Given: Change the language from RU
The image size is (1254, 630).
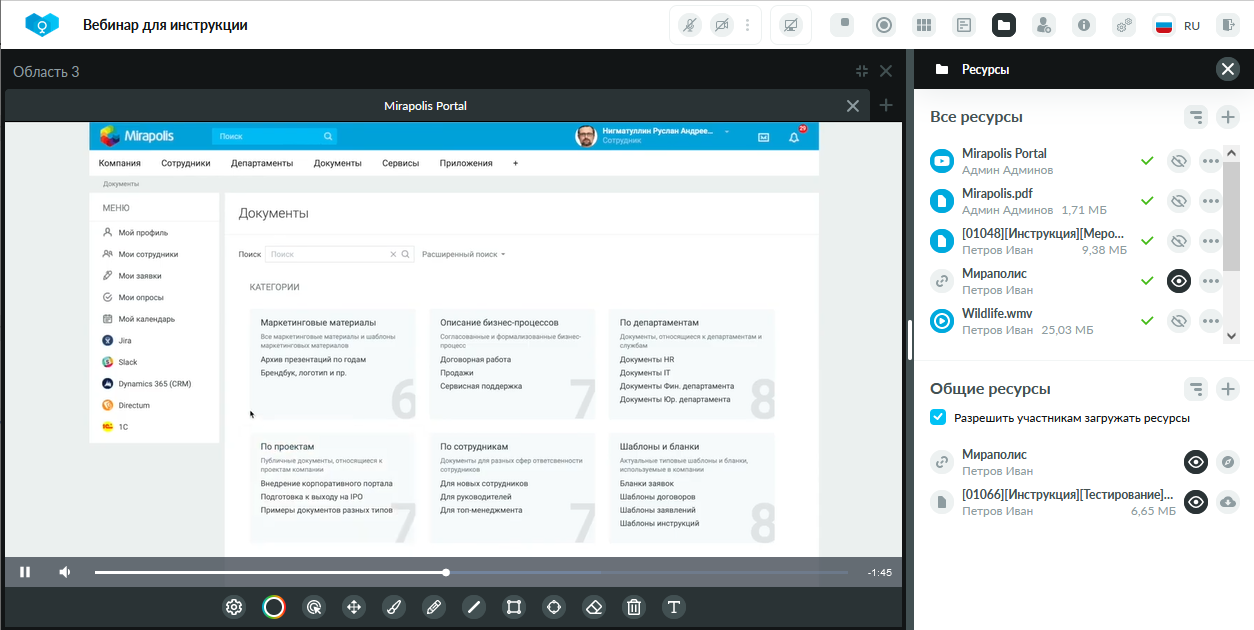Looking at the screenshot, I should click(x=1177, y=25).
